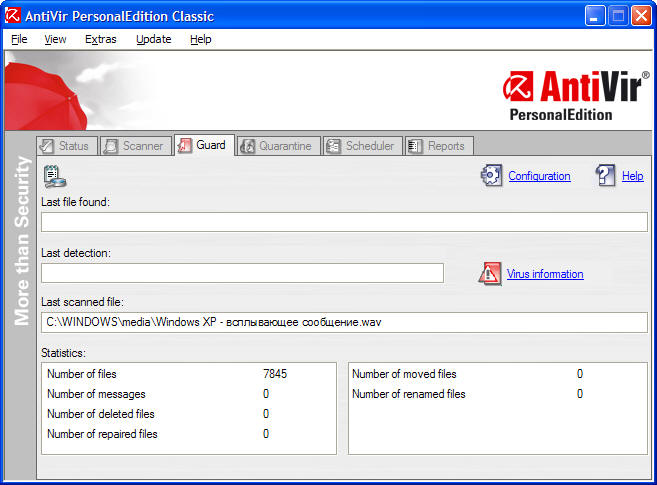Click the Scanner tab icon
The image size is (657, 485).
click(111, 146)
